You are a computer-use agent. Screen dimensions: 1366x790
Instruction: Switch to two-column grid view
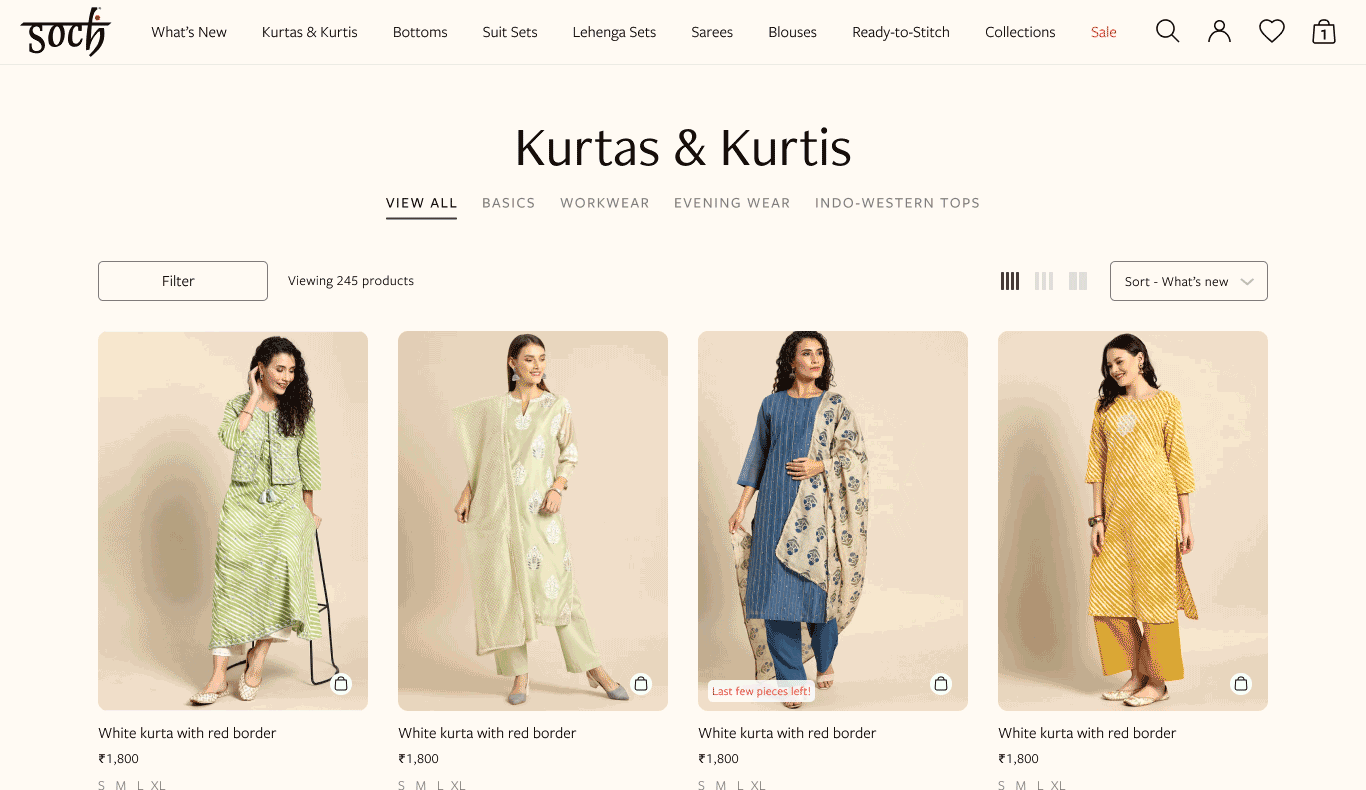1078,281
